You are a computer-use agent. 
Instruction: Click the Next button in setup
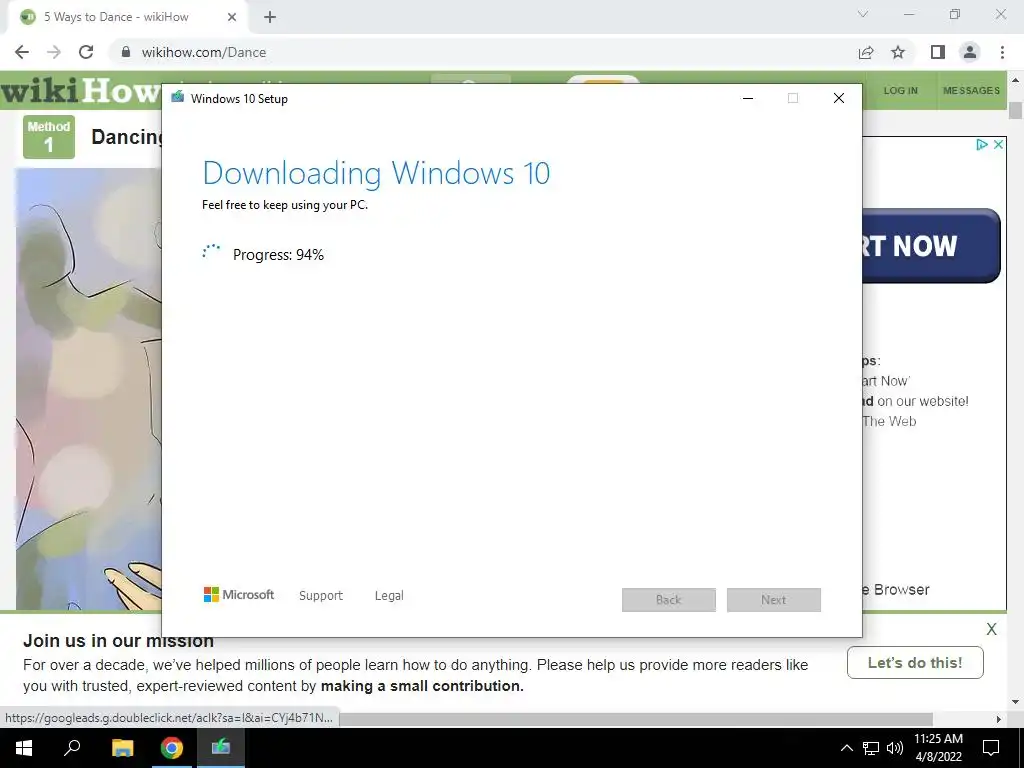(x=774, y=600)
